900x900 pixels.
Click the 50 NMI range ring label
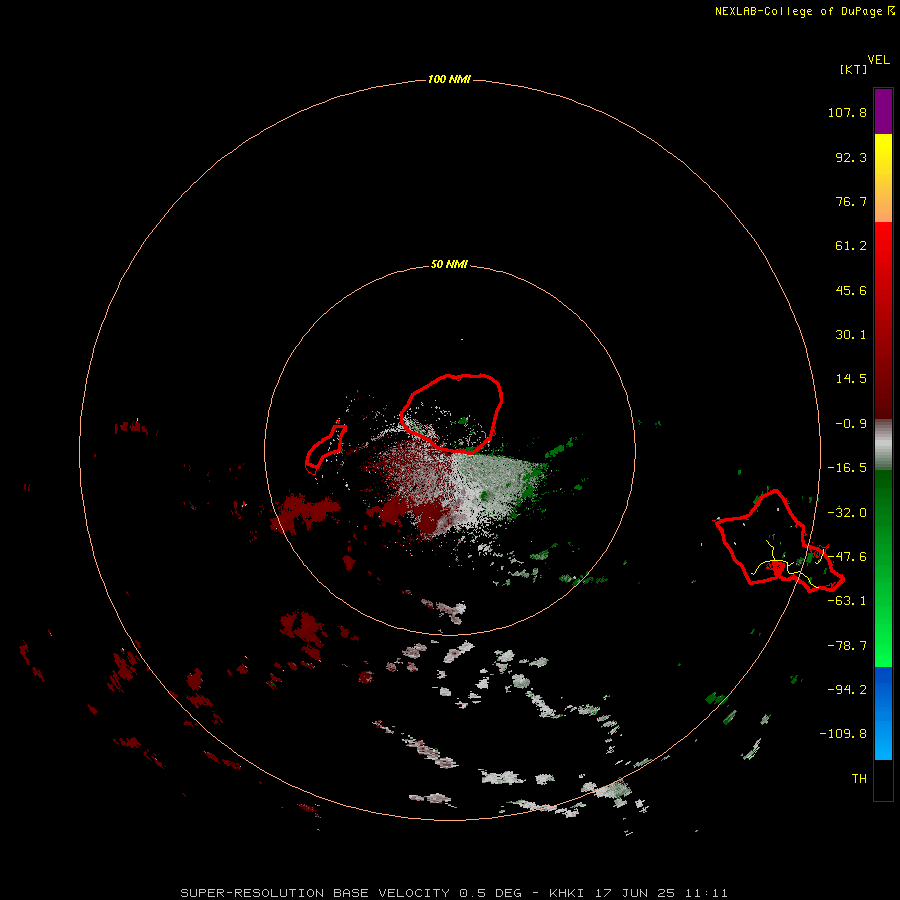449,264
